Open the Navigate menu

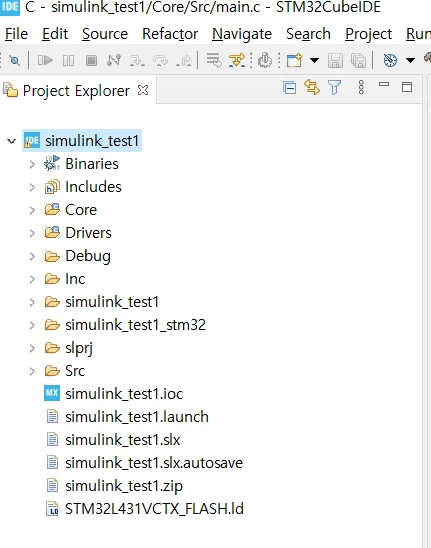click(x=242, y=34)
